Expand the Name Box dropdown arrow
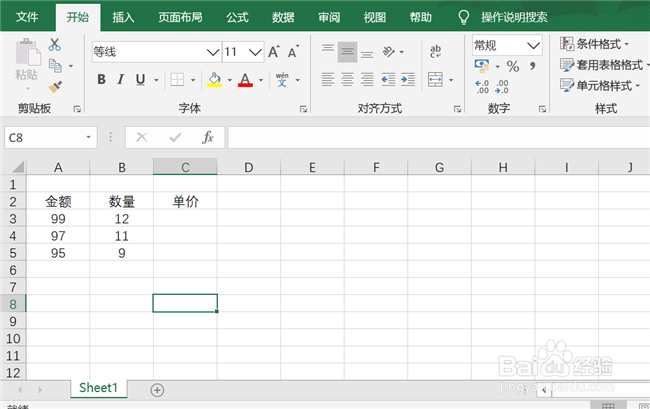 coord(88,137)
